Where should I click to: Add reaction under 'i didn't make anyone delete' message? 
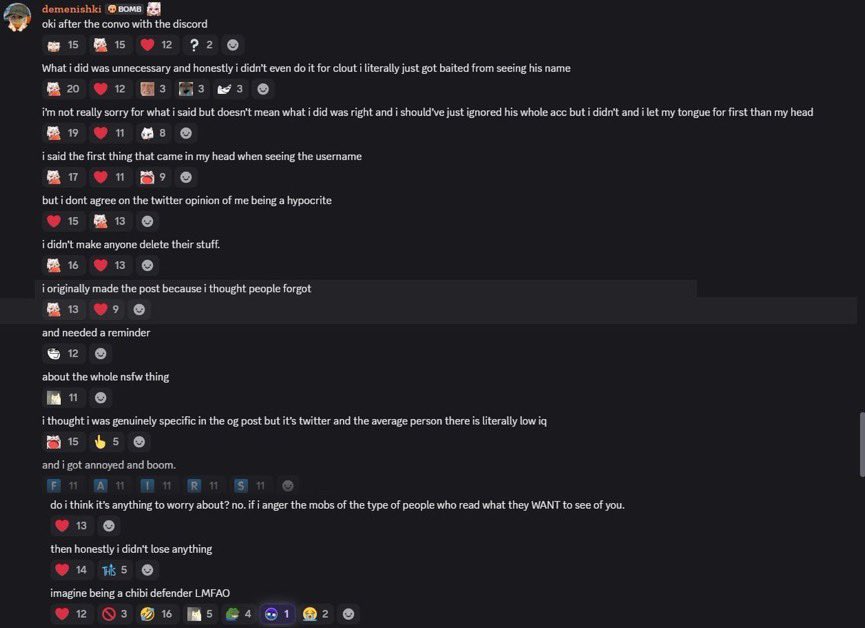pos(147,265)
